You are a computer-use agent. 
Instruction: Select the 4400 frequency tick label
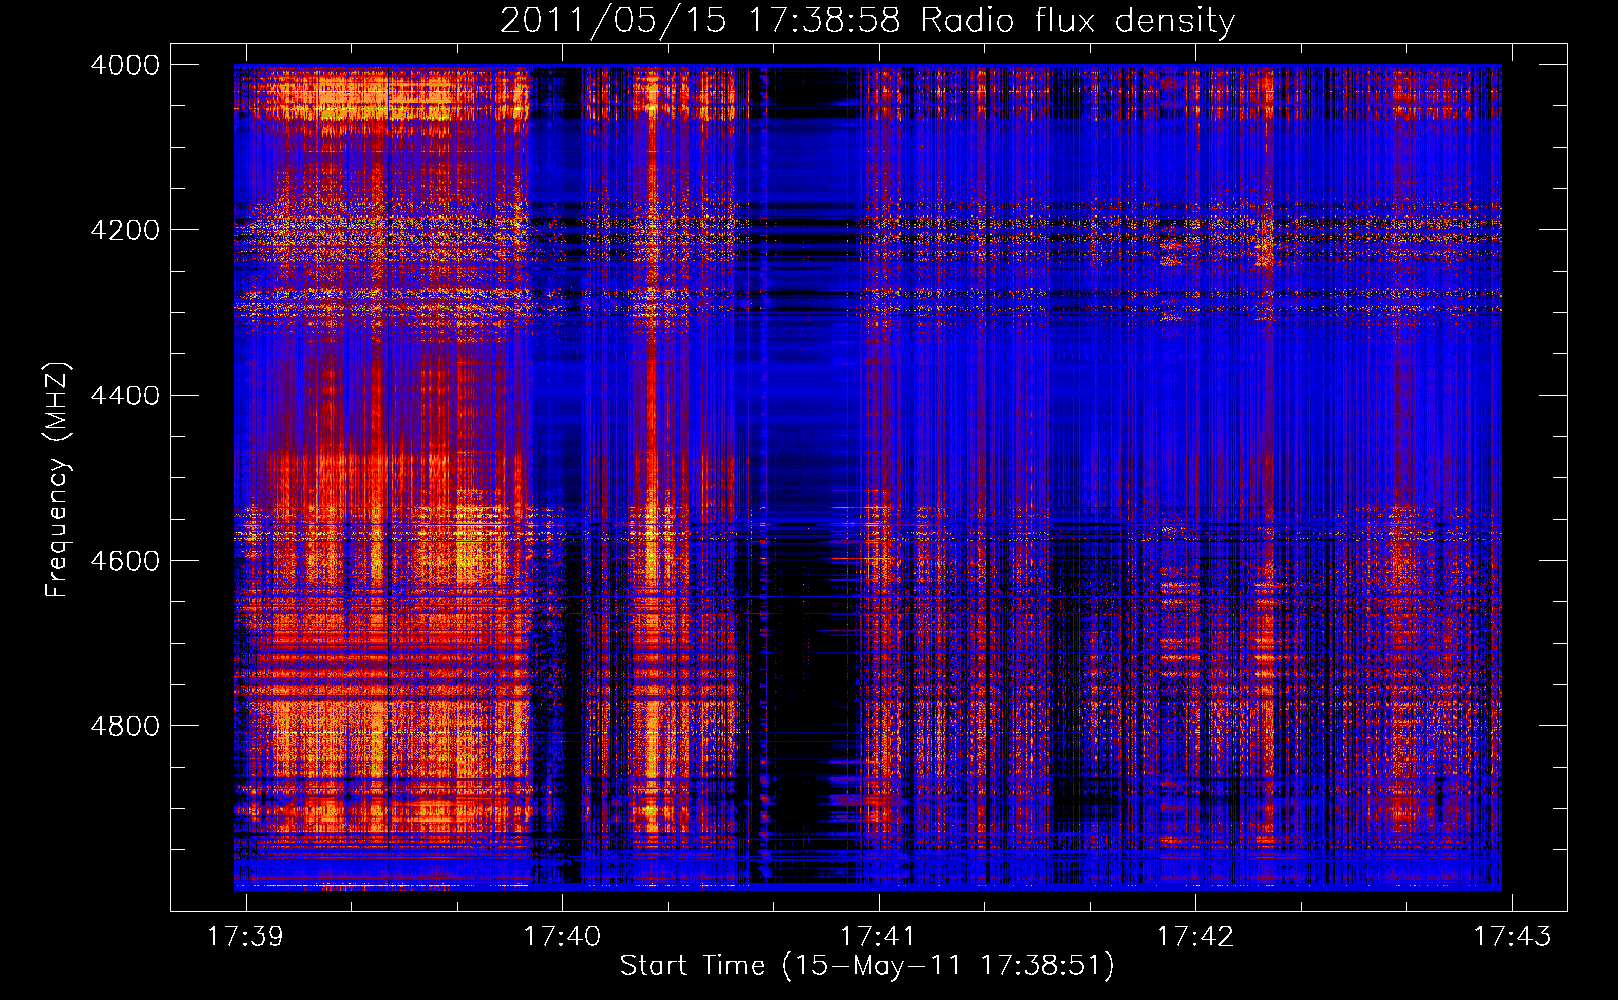(125, 395)
